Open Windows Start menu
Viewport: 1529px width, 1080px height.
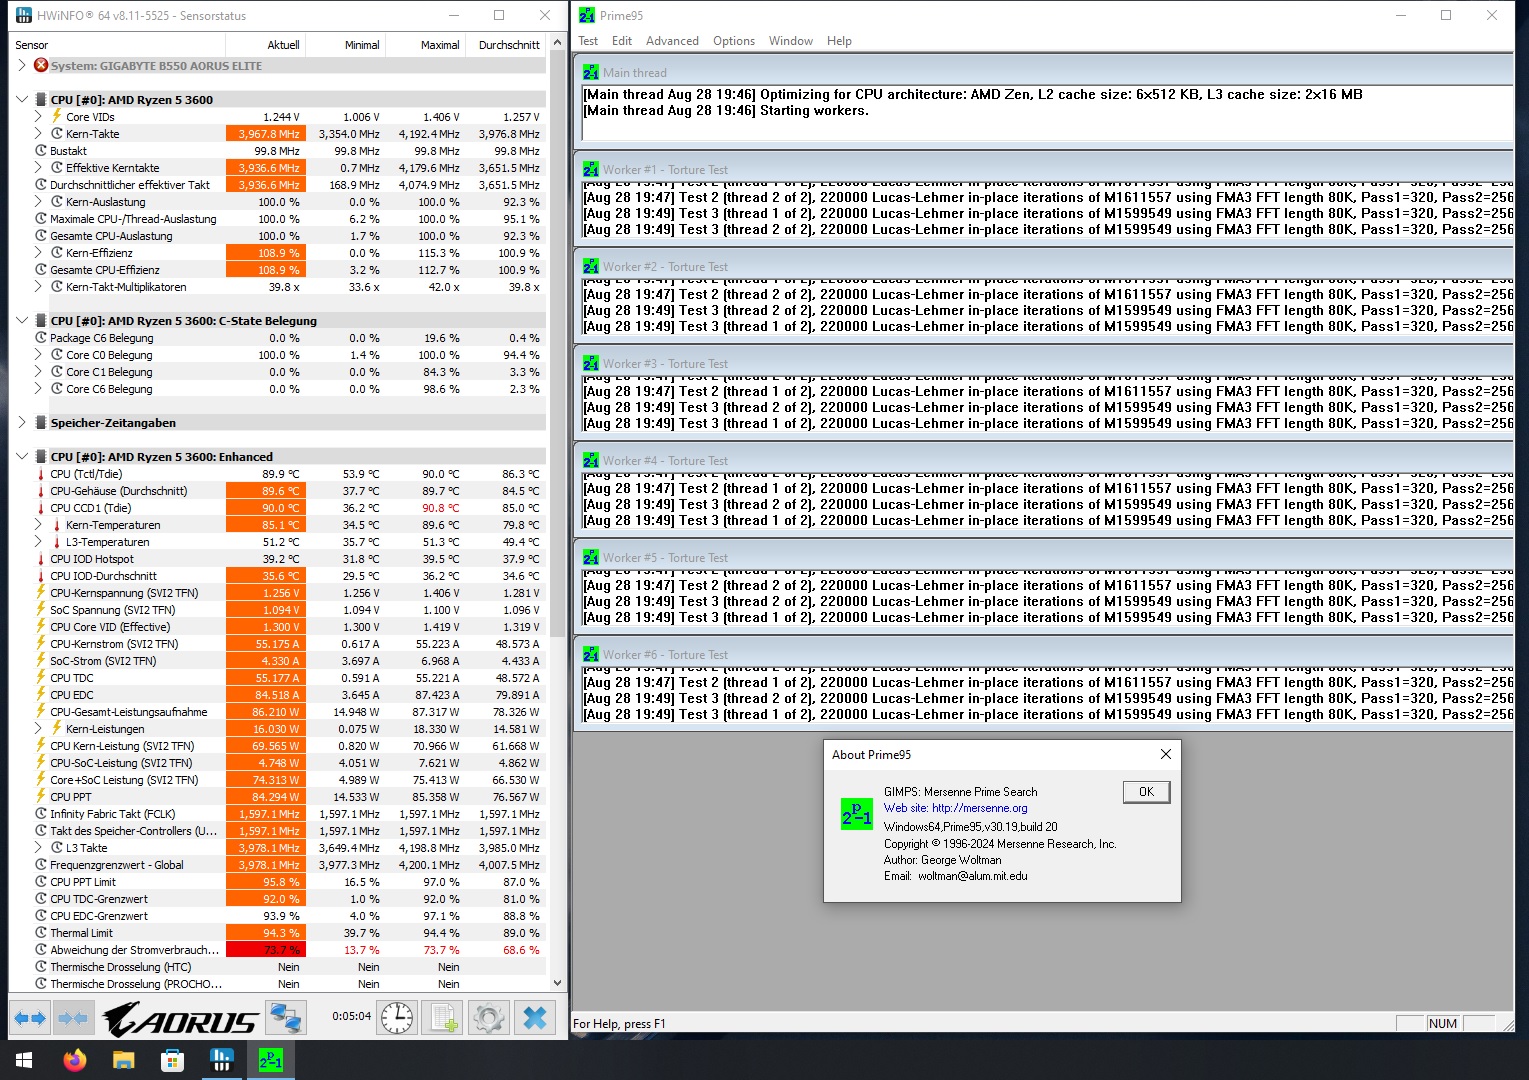(24, 1060)
